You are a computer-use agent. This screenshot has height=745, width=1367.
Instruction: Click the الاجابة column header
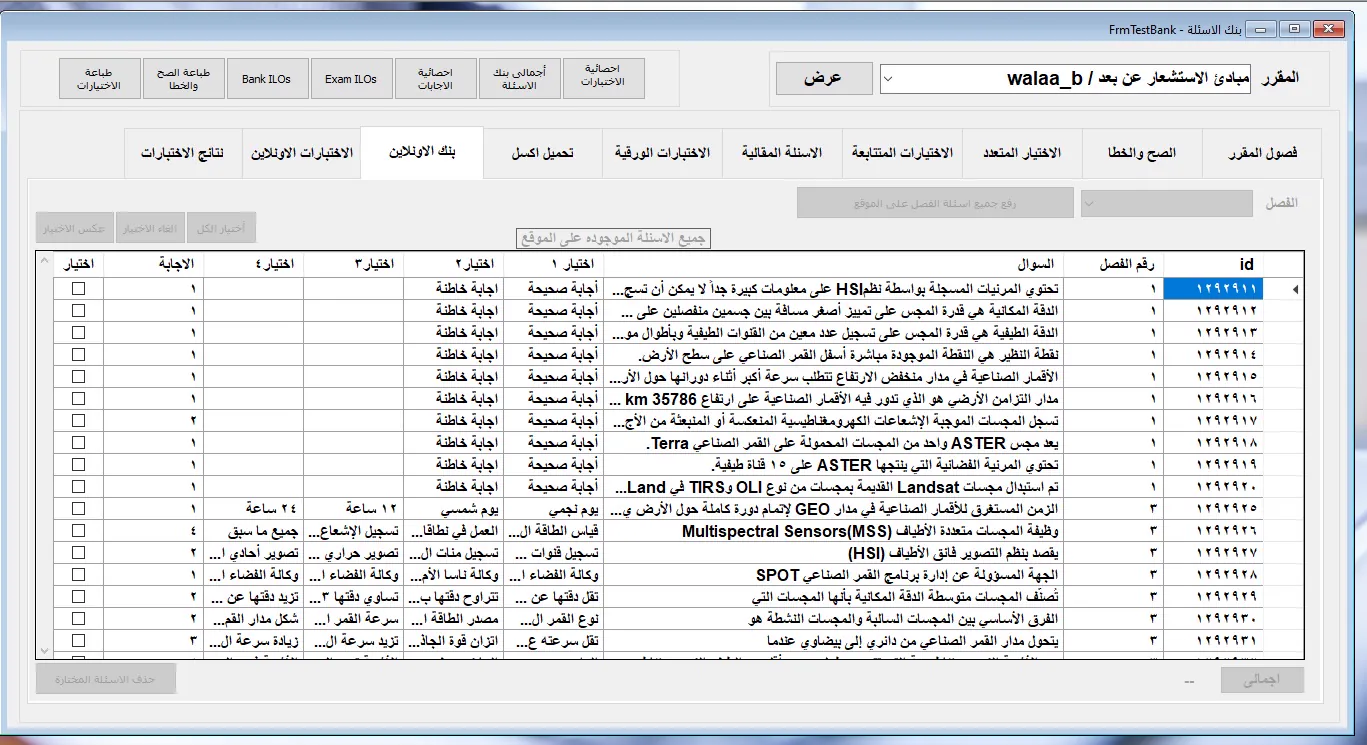tap(154, 264)
